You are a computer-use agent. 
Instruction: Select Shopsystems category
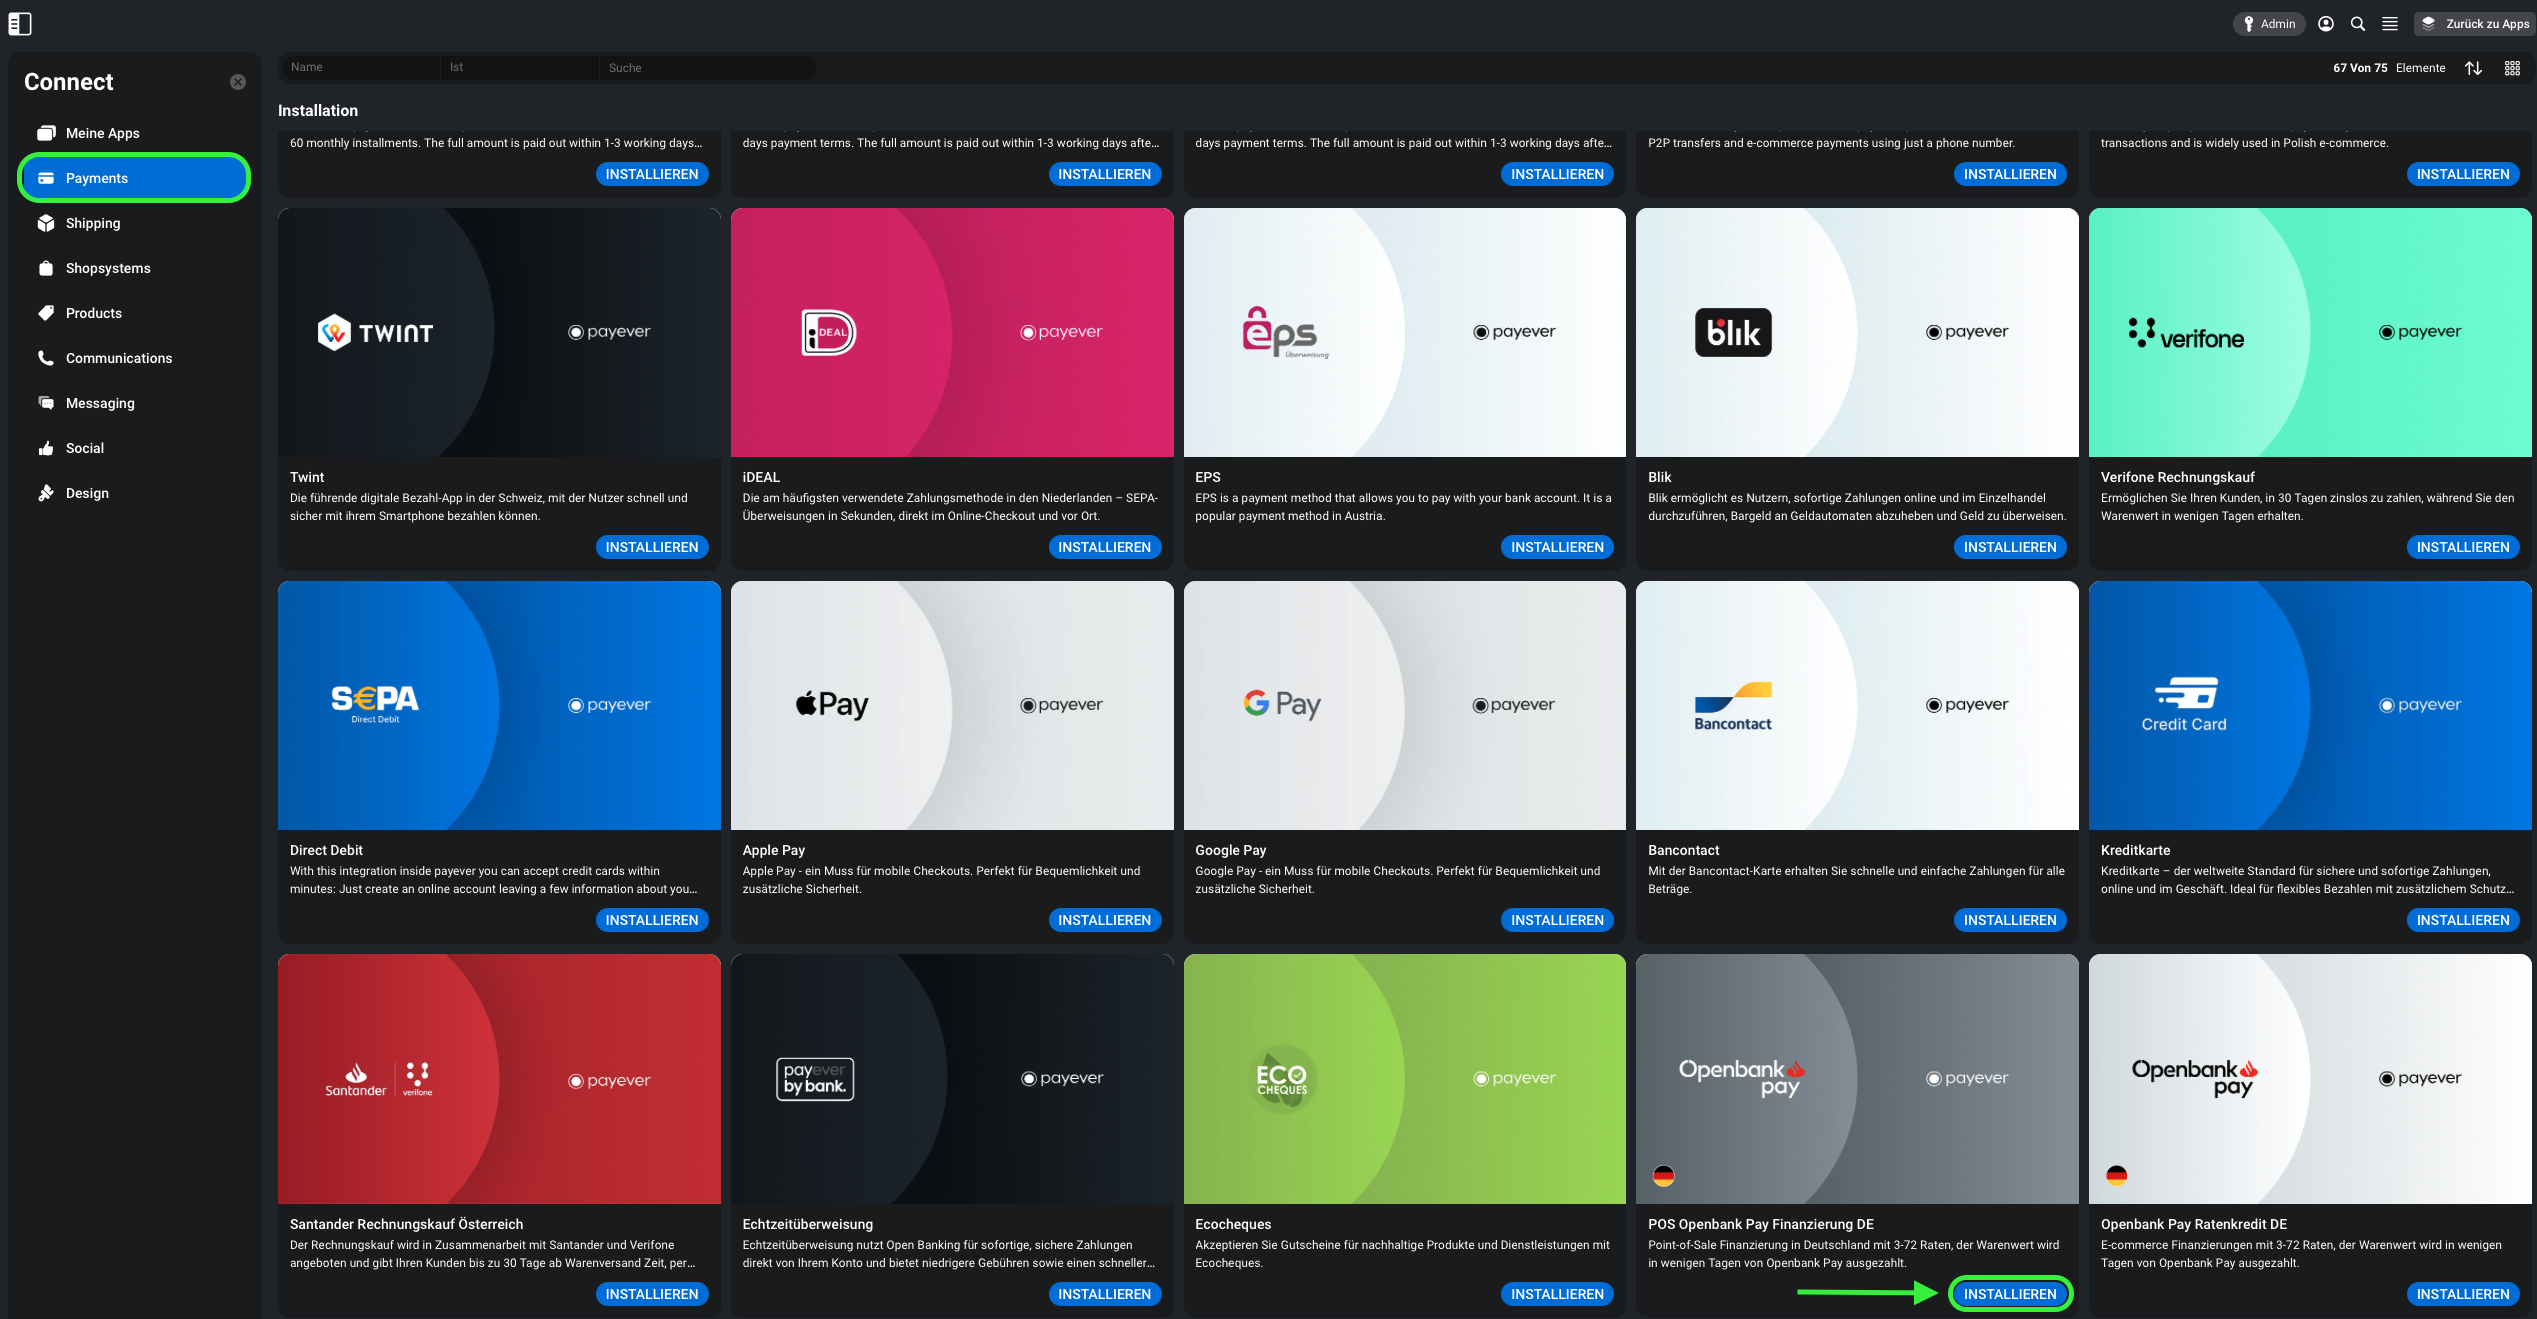(x=134, y=268)
